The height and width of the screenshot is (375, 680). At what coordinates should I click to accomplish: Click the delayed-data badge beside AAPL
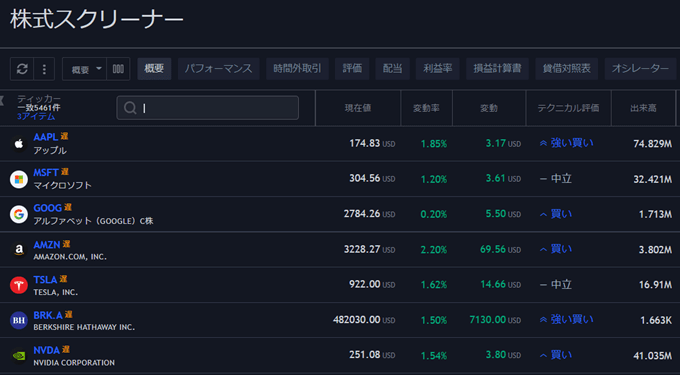64,136
